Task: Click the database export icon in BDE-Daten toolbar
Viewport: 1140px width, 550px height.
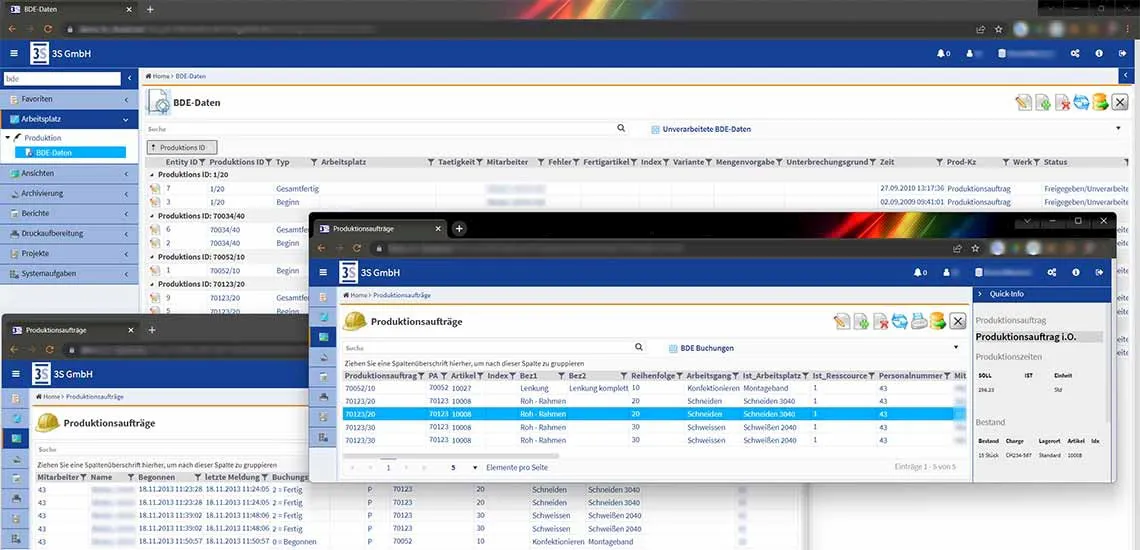Action: (1100, 102)
